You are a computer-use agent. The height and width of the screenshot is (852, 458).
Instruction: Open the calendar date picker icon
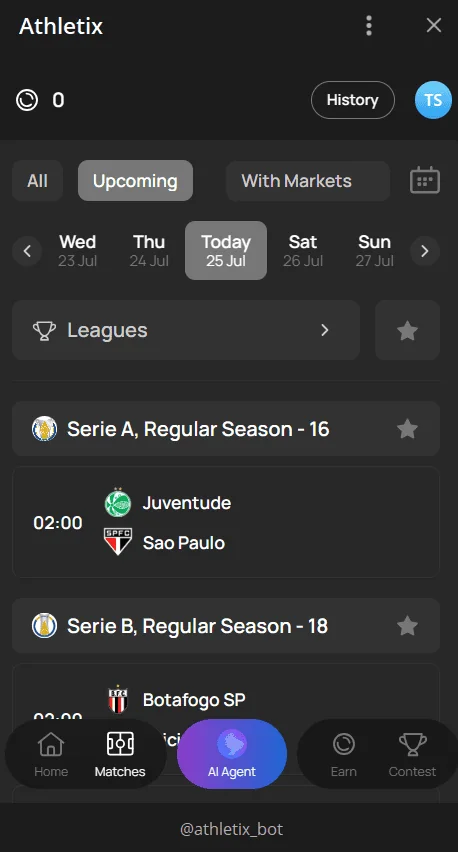[x=424, y=180]
